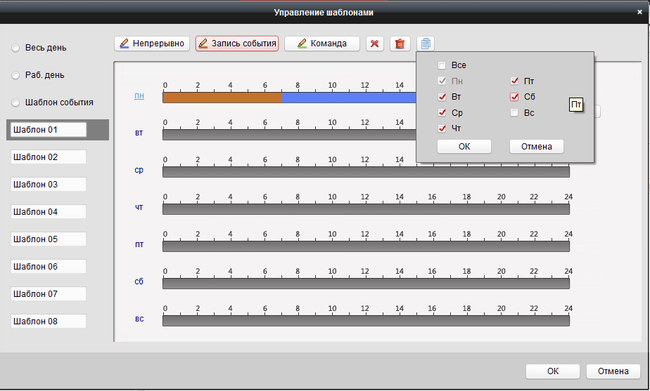The width and height of the screenshot is (650, 391).
Task: Click the orange segment on Monday timeline
Action: 222,98
